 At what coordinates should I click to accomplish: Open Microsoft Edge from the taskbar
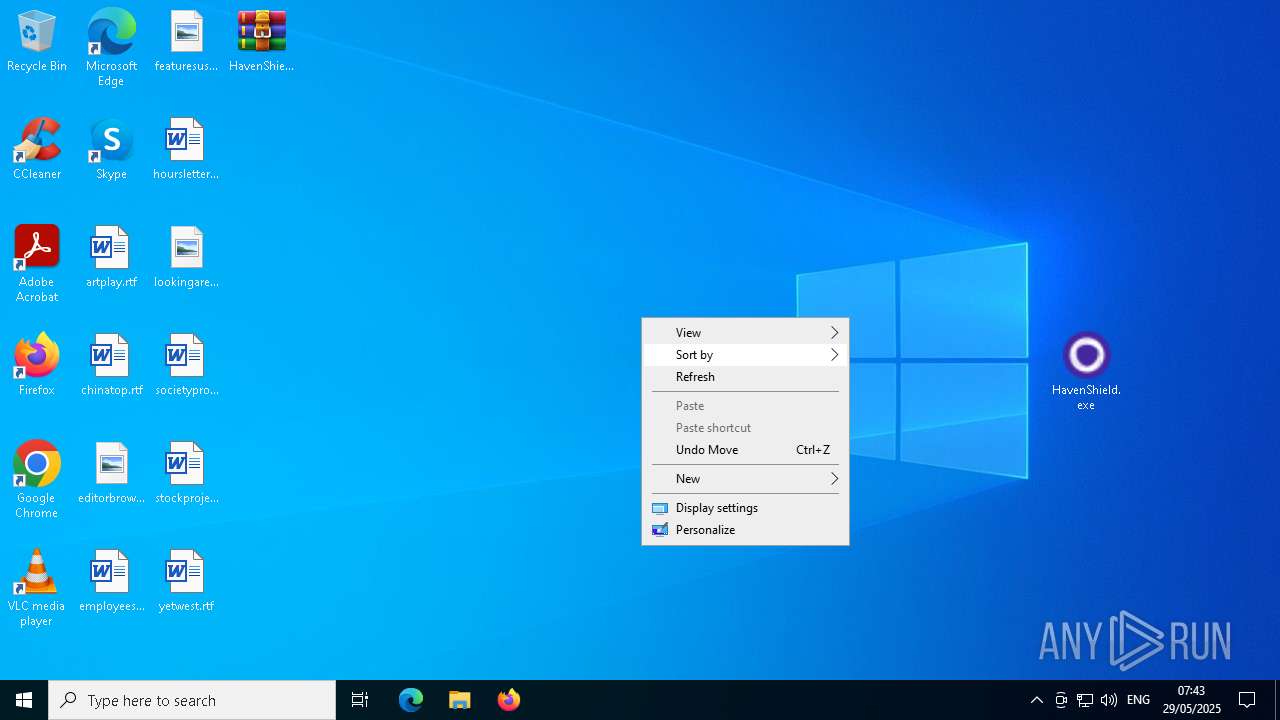click(x=411, y=700)
